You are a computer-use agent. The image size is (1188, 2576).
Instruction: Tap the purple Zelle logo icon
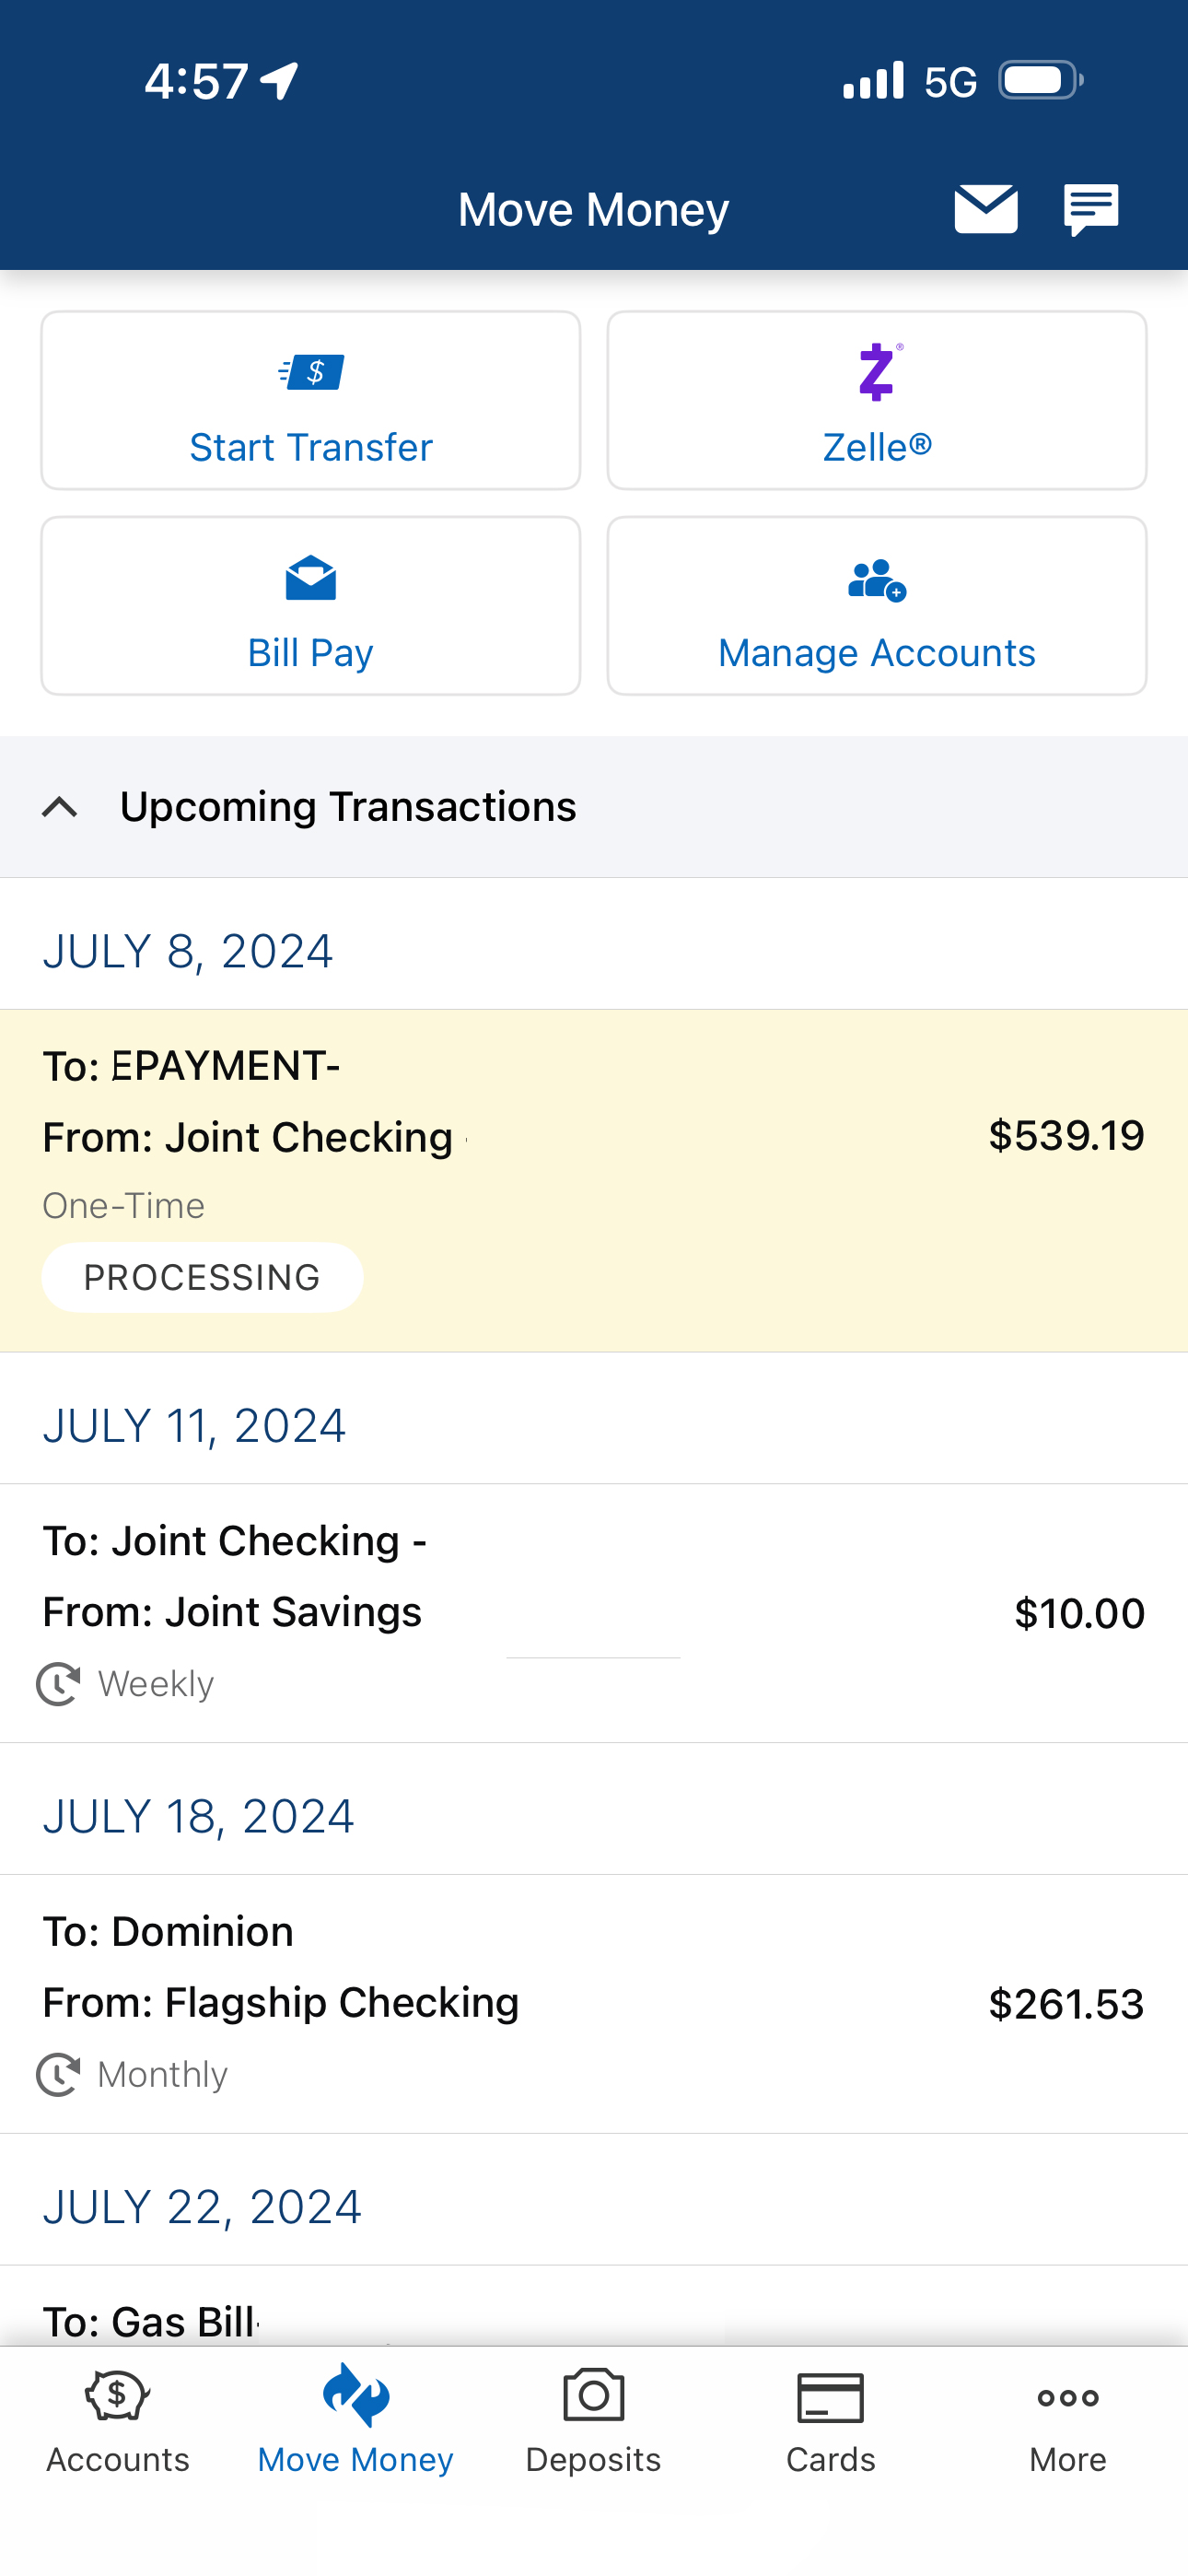(877, 372)
